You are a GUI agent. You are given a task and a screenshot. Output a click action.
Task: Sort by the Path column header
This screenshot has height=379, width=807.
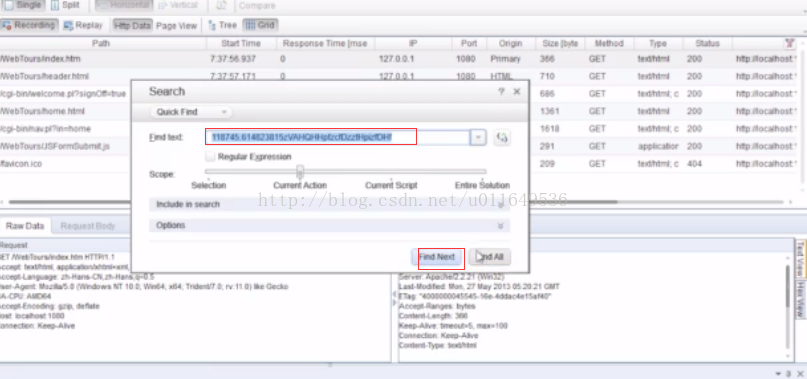click(x=101, y=43)
